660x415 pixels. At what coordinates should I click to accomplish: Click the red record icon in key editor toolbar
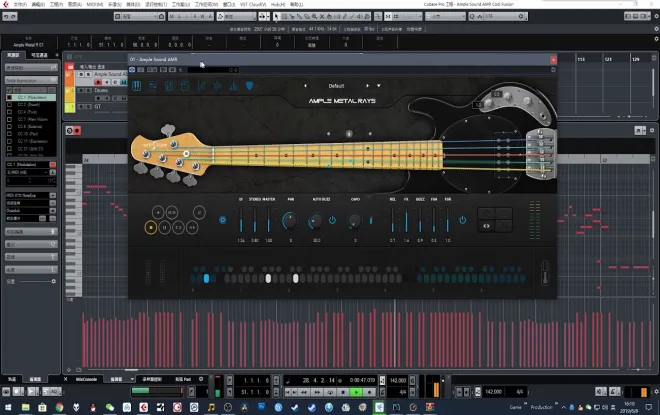coord(77,131)
